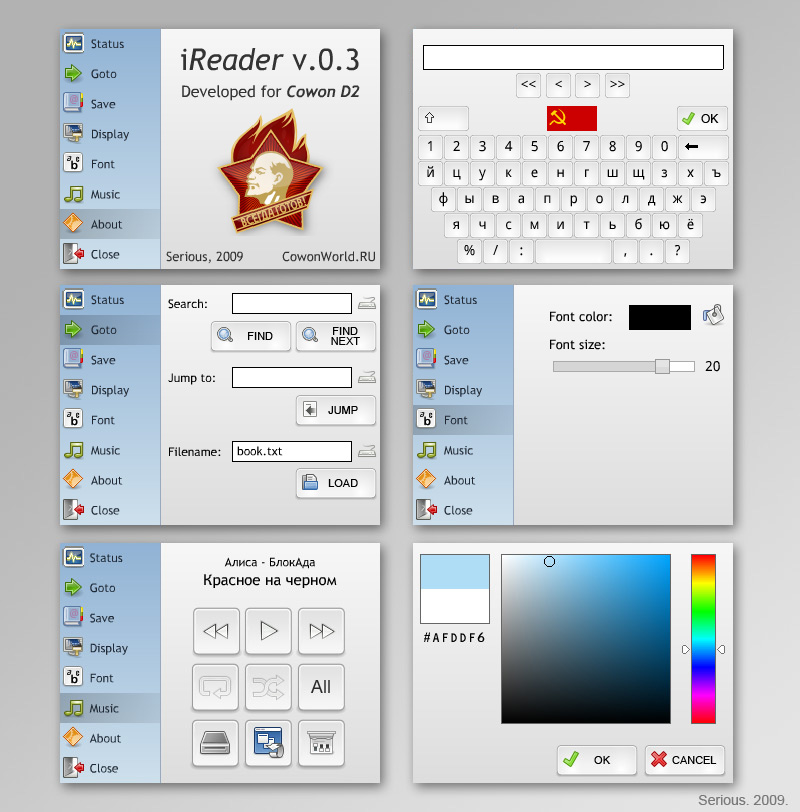800x812 pixels.
Task: Click the Filename field showing book.txt
Action: click(292, 451)
